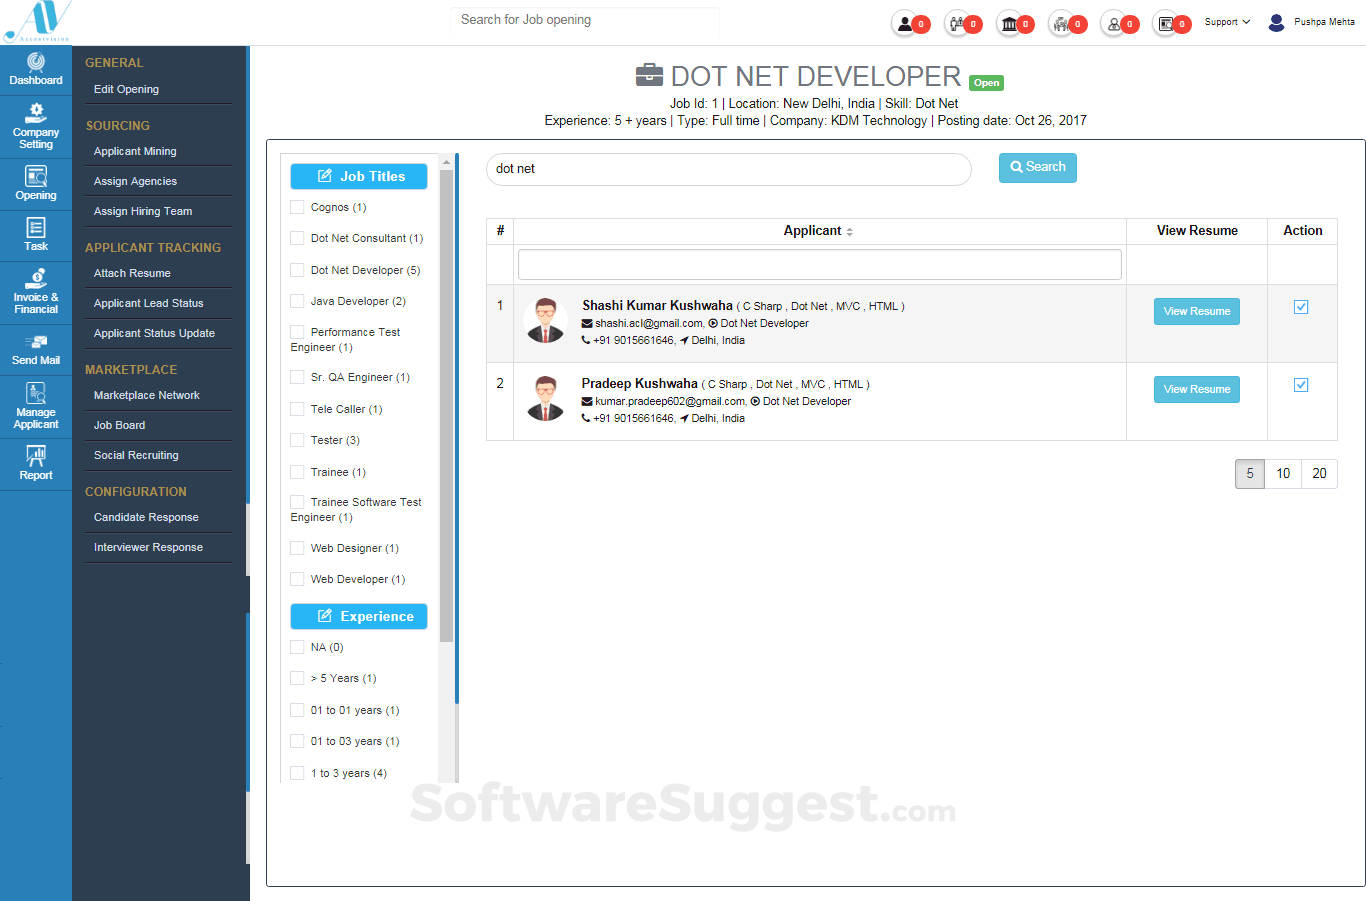Tick the > 5 Years (1) checkbox
This screenshot has width=1366, height=901.
[297, 678]
